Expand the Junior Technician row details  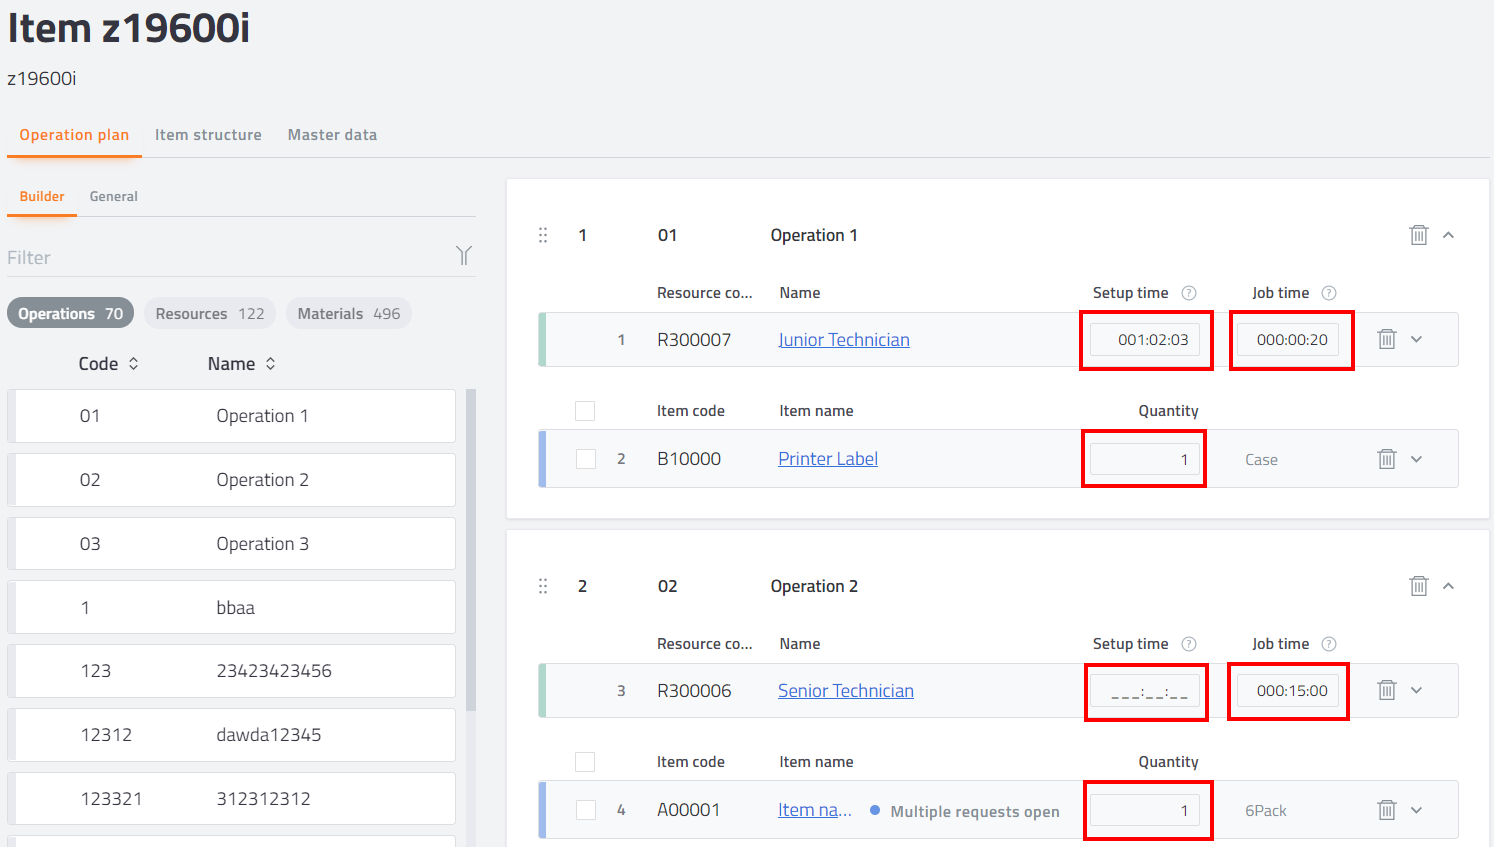click(1417, 339)
